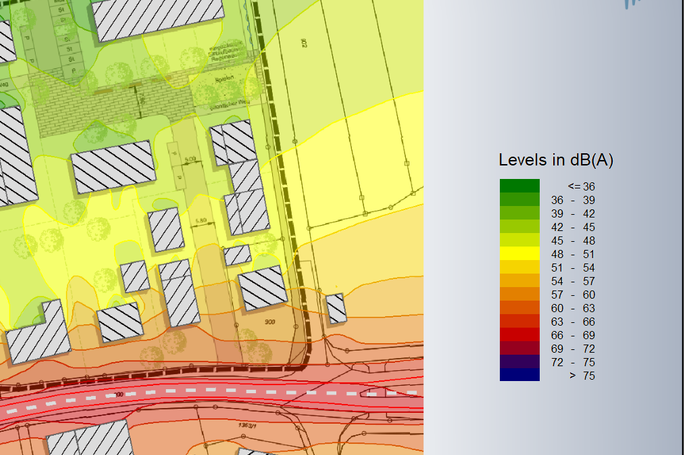Click the '<= 36' legend label

(x=581, y=186)
